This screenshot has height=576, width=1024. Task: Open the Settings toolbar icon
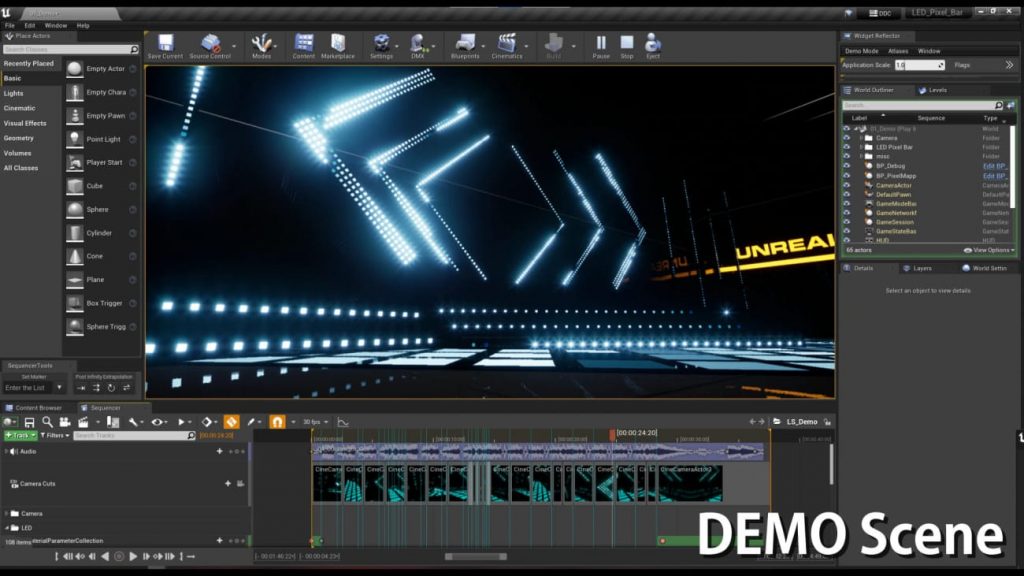tap(381, 43)
